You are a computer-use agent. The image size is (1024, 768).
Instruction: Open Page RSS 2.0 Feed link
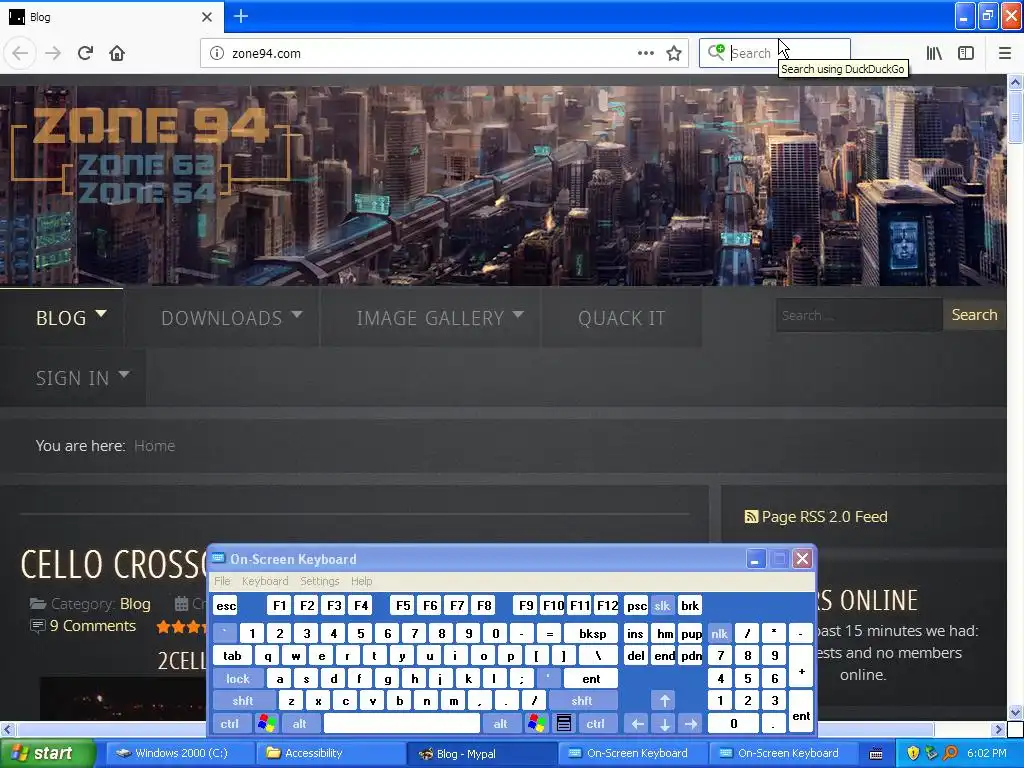click(824, 517)
